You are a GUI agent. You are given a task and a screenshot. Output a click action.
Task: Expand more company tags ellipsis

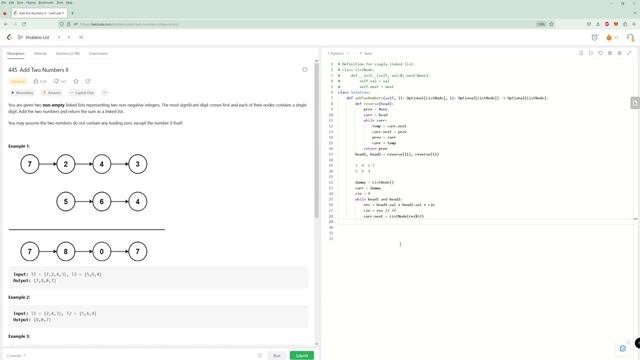click(104, 93)
